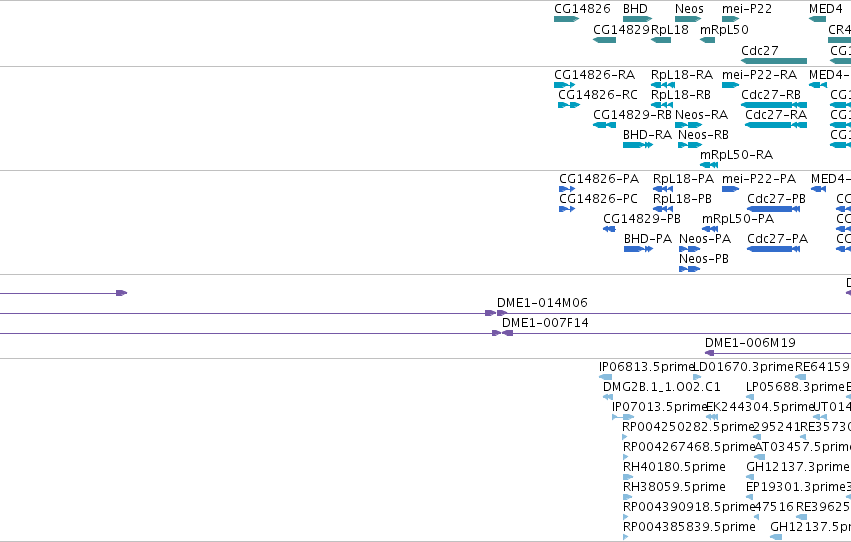Select EST 'GH12137.3prime'
The width and height of the screenshot is (851, 542).
pos(797,467)
